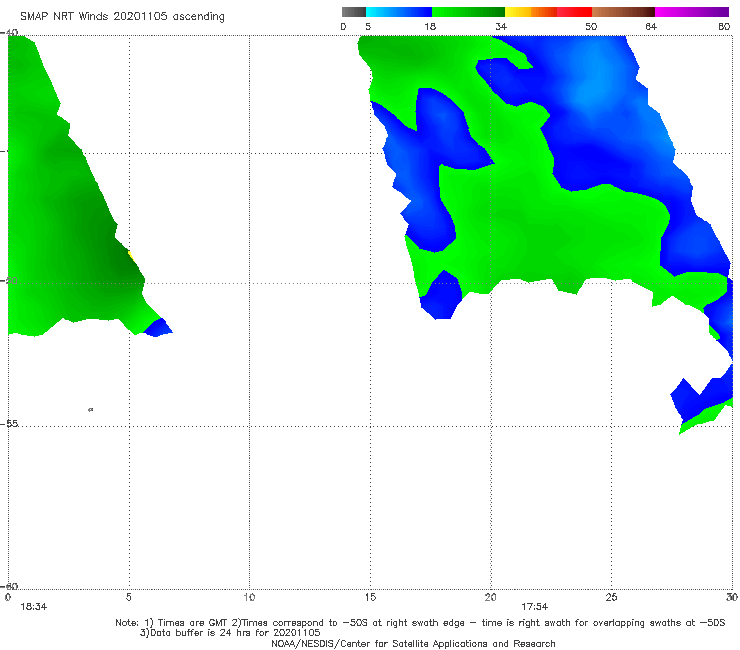Click the color bar label '50'
740x650 pixels.
(x=591, y=27)
